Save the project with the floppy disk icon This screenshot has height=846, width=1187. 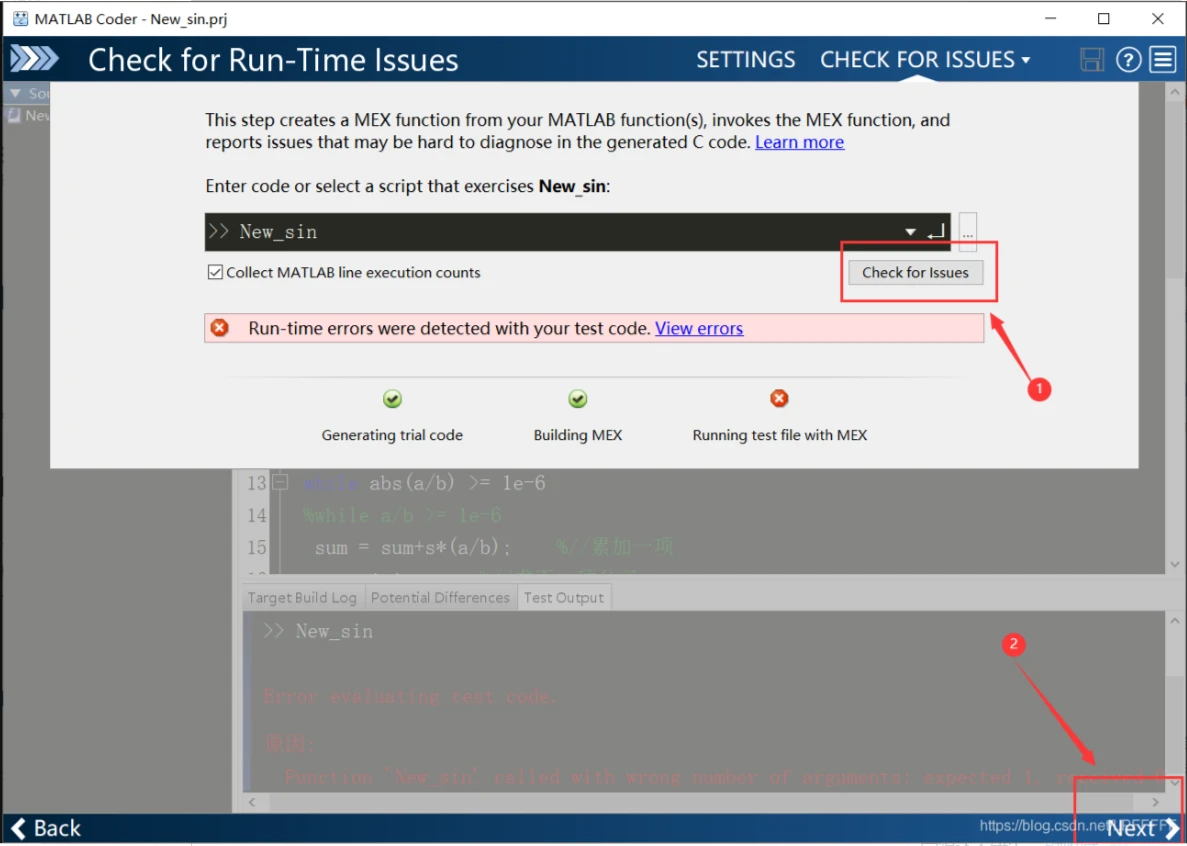tap(1092, 59)
